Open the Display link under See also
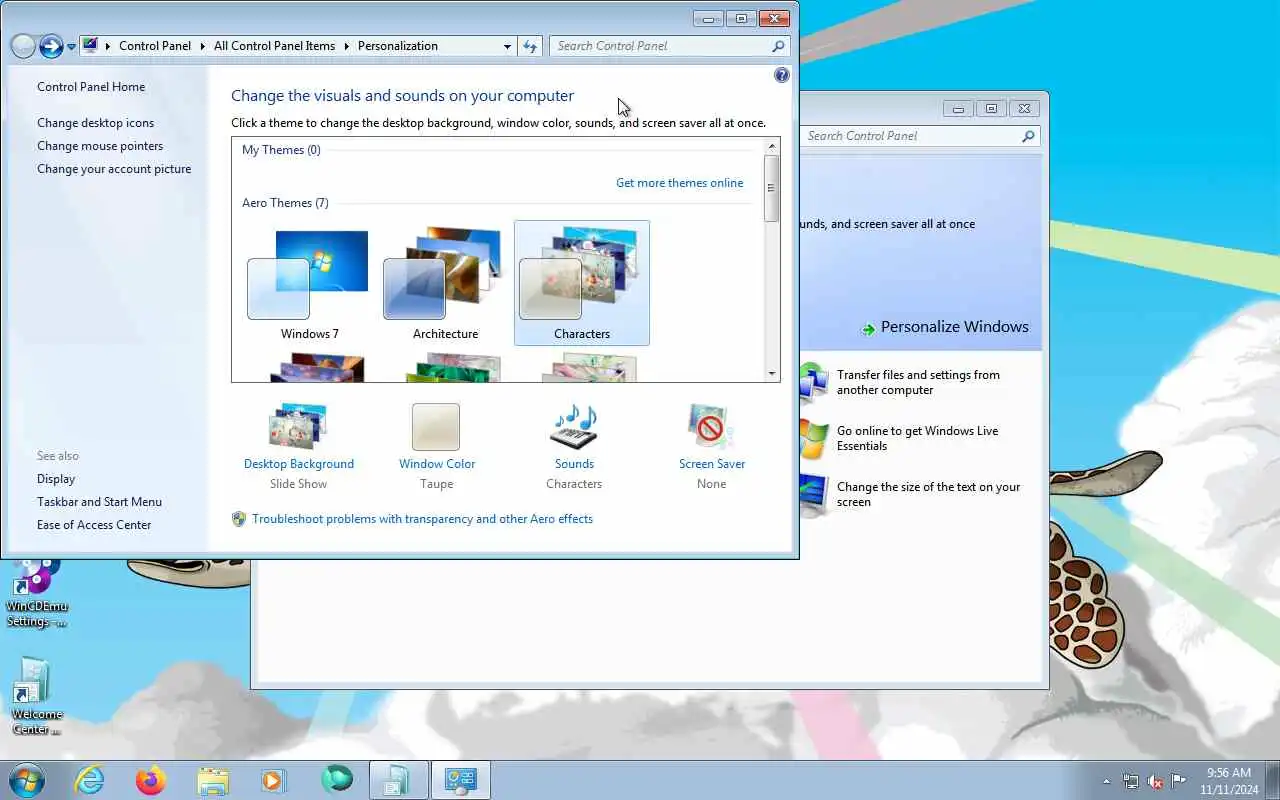This screenshot has width=1280, height=800. (56, 479)
